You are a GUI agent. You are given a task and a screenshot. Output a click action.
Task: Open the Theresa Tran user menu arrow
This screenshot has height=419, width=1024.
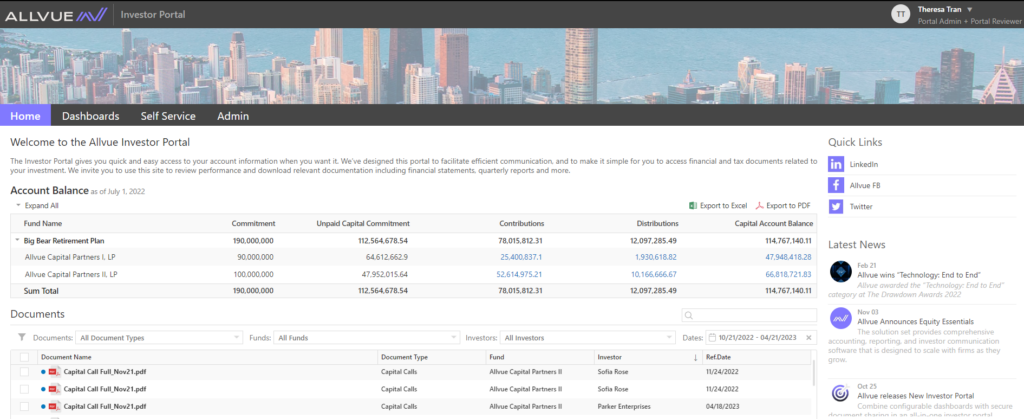pyautogui.click(x=970, y=10)
